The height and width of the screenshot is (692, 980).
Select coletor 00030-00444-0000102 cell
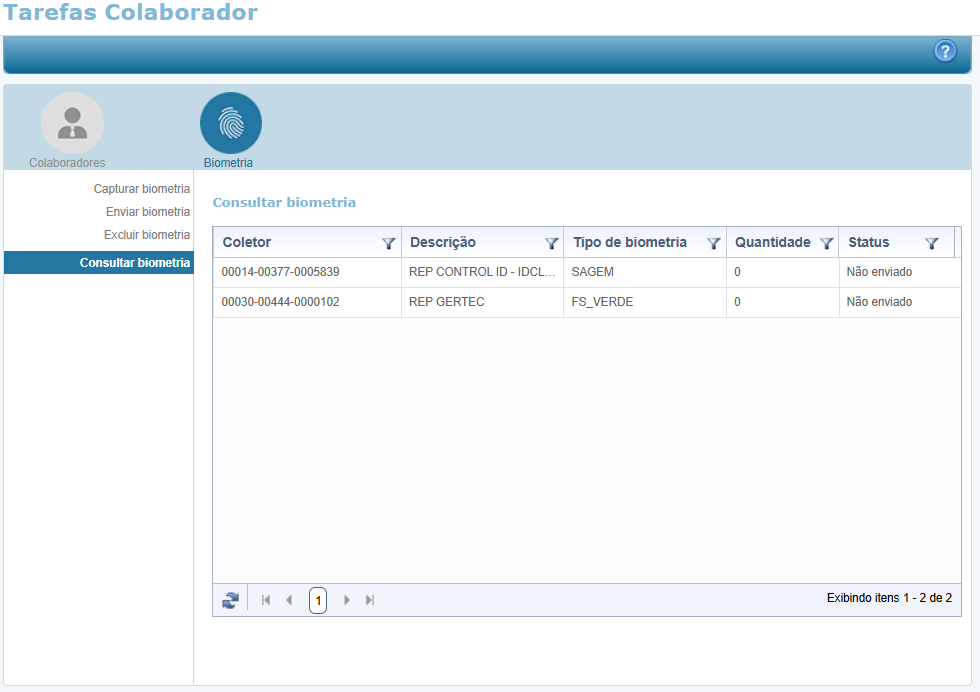308,302
